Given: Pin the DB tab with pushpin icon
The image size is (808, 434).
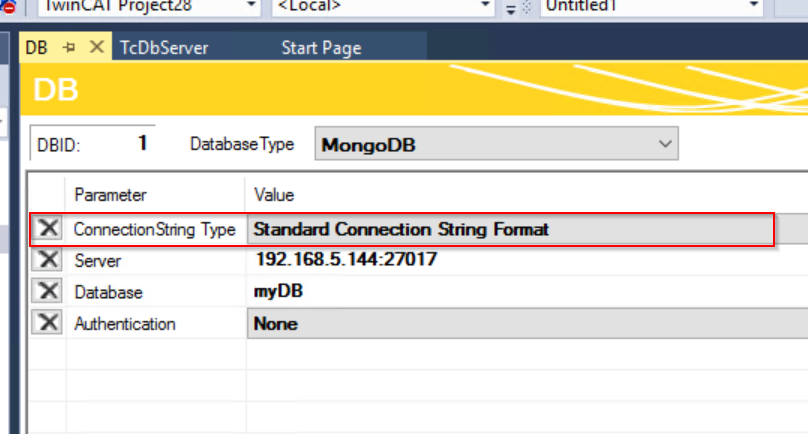Looking at the screenshot, I should click(69, 47).
